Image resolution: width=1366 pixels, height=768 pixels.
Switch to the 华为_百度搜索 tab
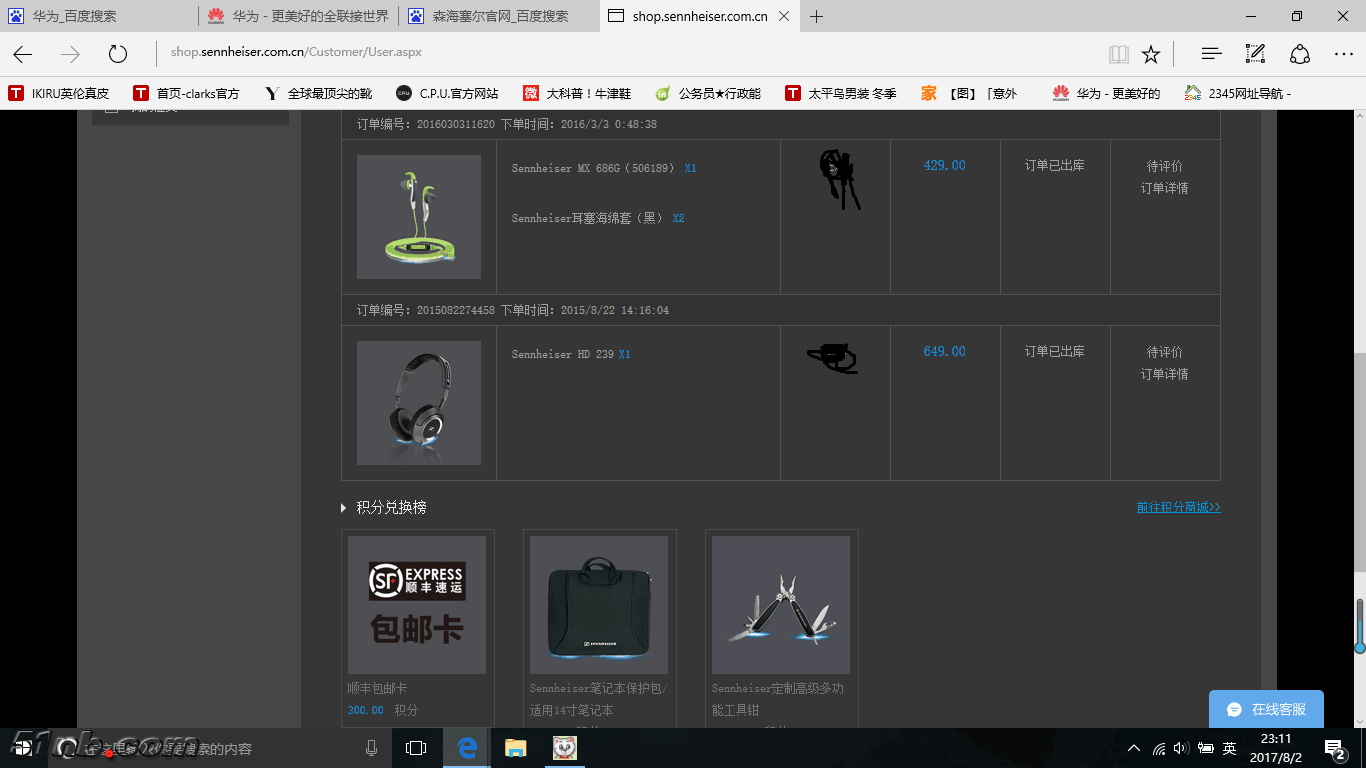[100, 16]
